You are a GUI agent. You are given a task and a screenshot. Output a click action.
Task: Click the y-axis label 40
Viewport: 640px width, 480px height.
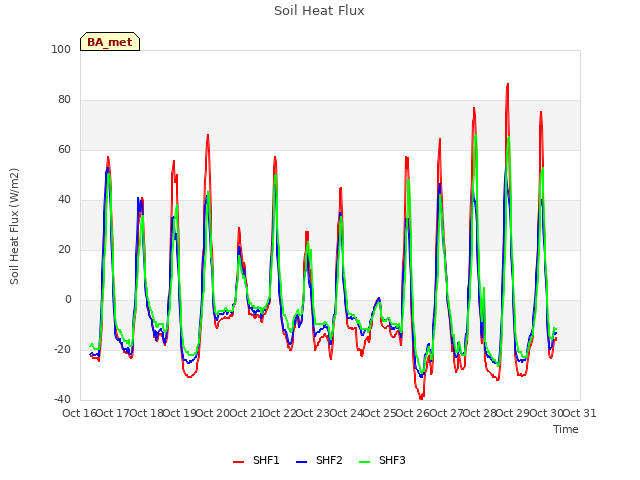pyautogui.click(x=64, y=200)
